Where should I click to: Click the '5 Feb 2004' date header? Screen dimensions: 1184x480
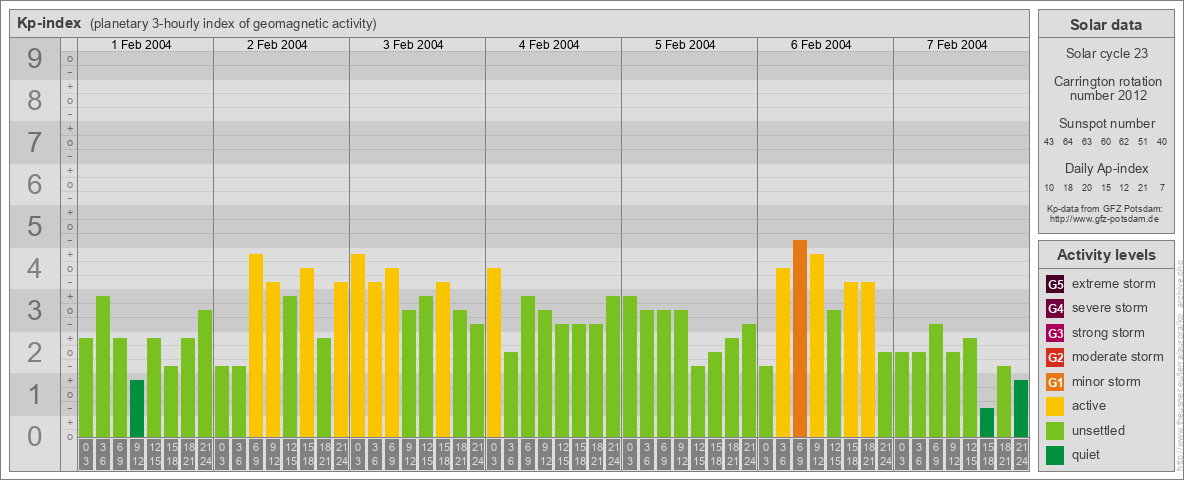(685, 45)
